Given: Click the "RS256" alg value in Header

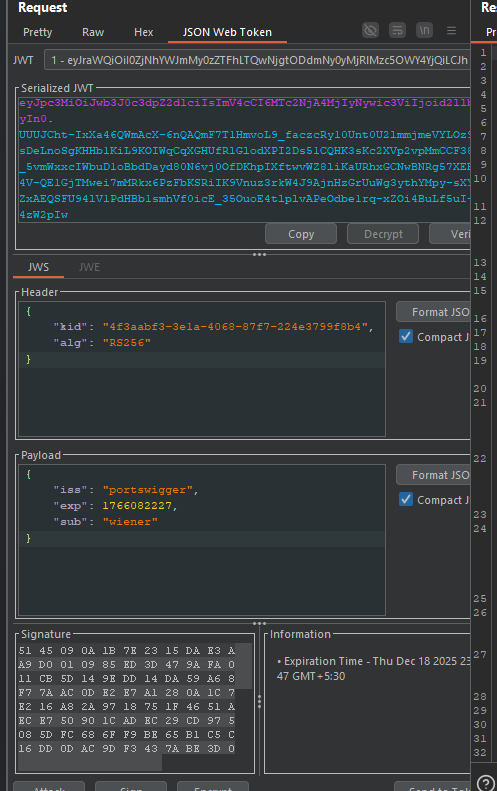Looking at the screenshot, I should coord(127,343).
